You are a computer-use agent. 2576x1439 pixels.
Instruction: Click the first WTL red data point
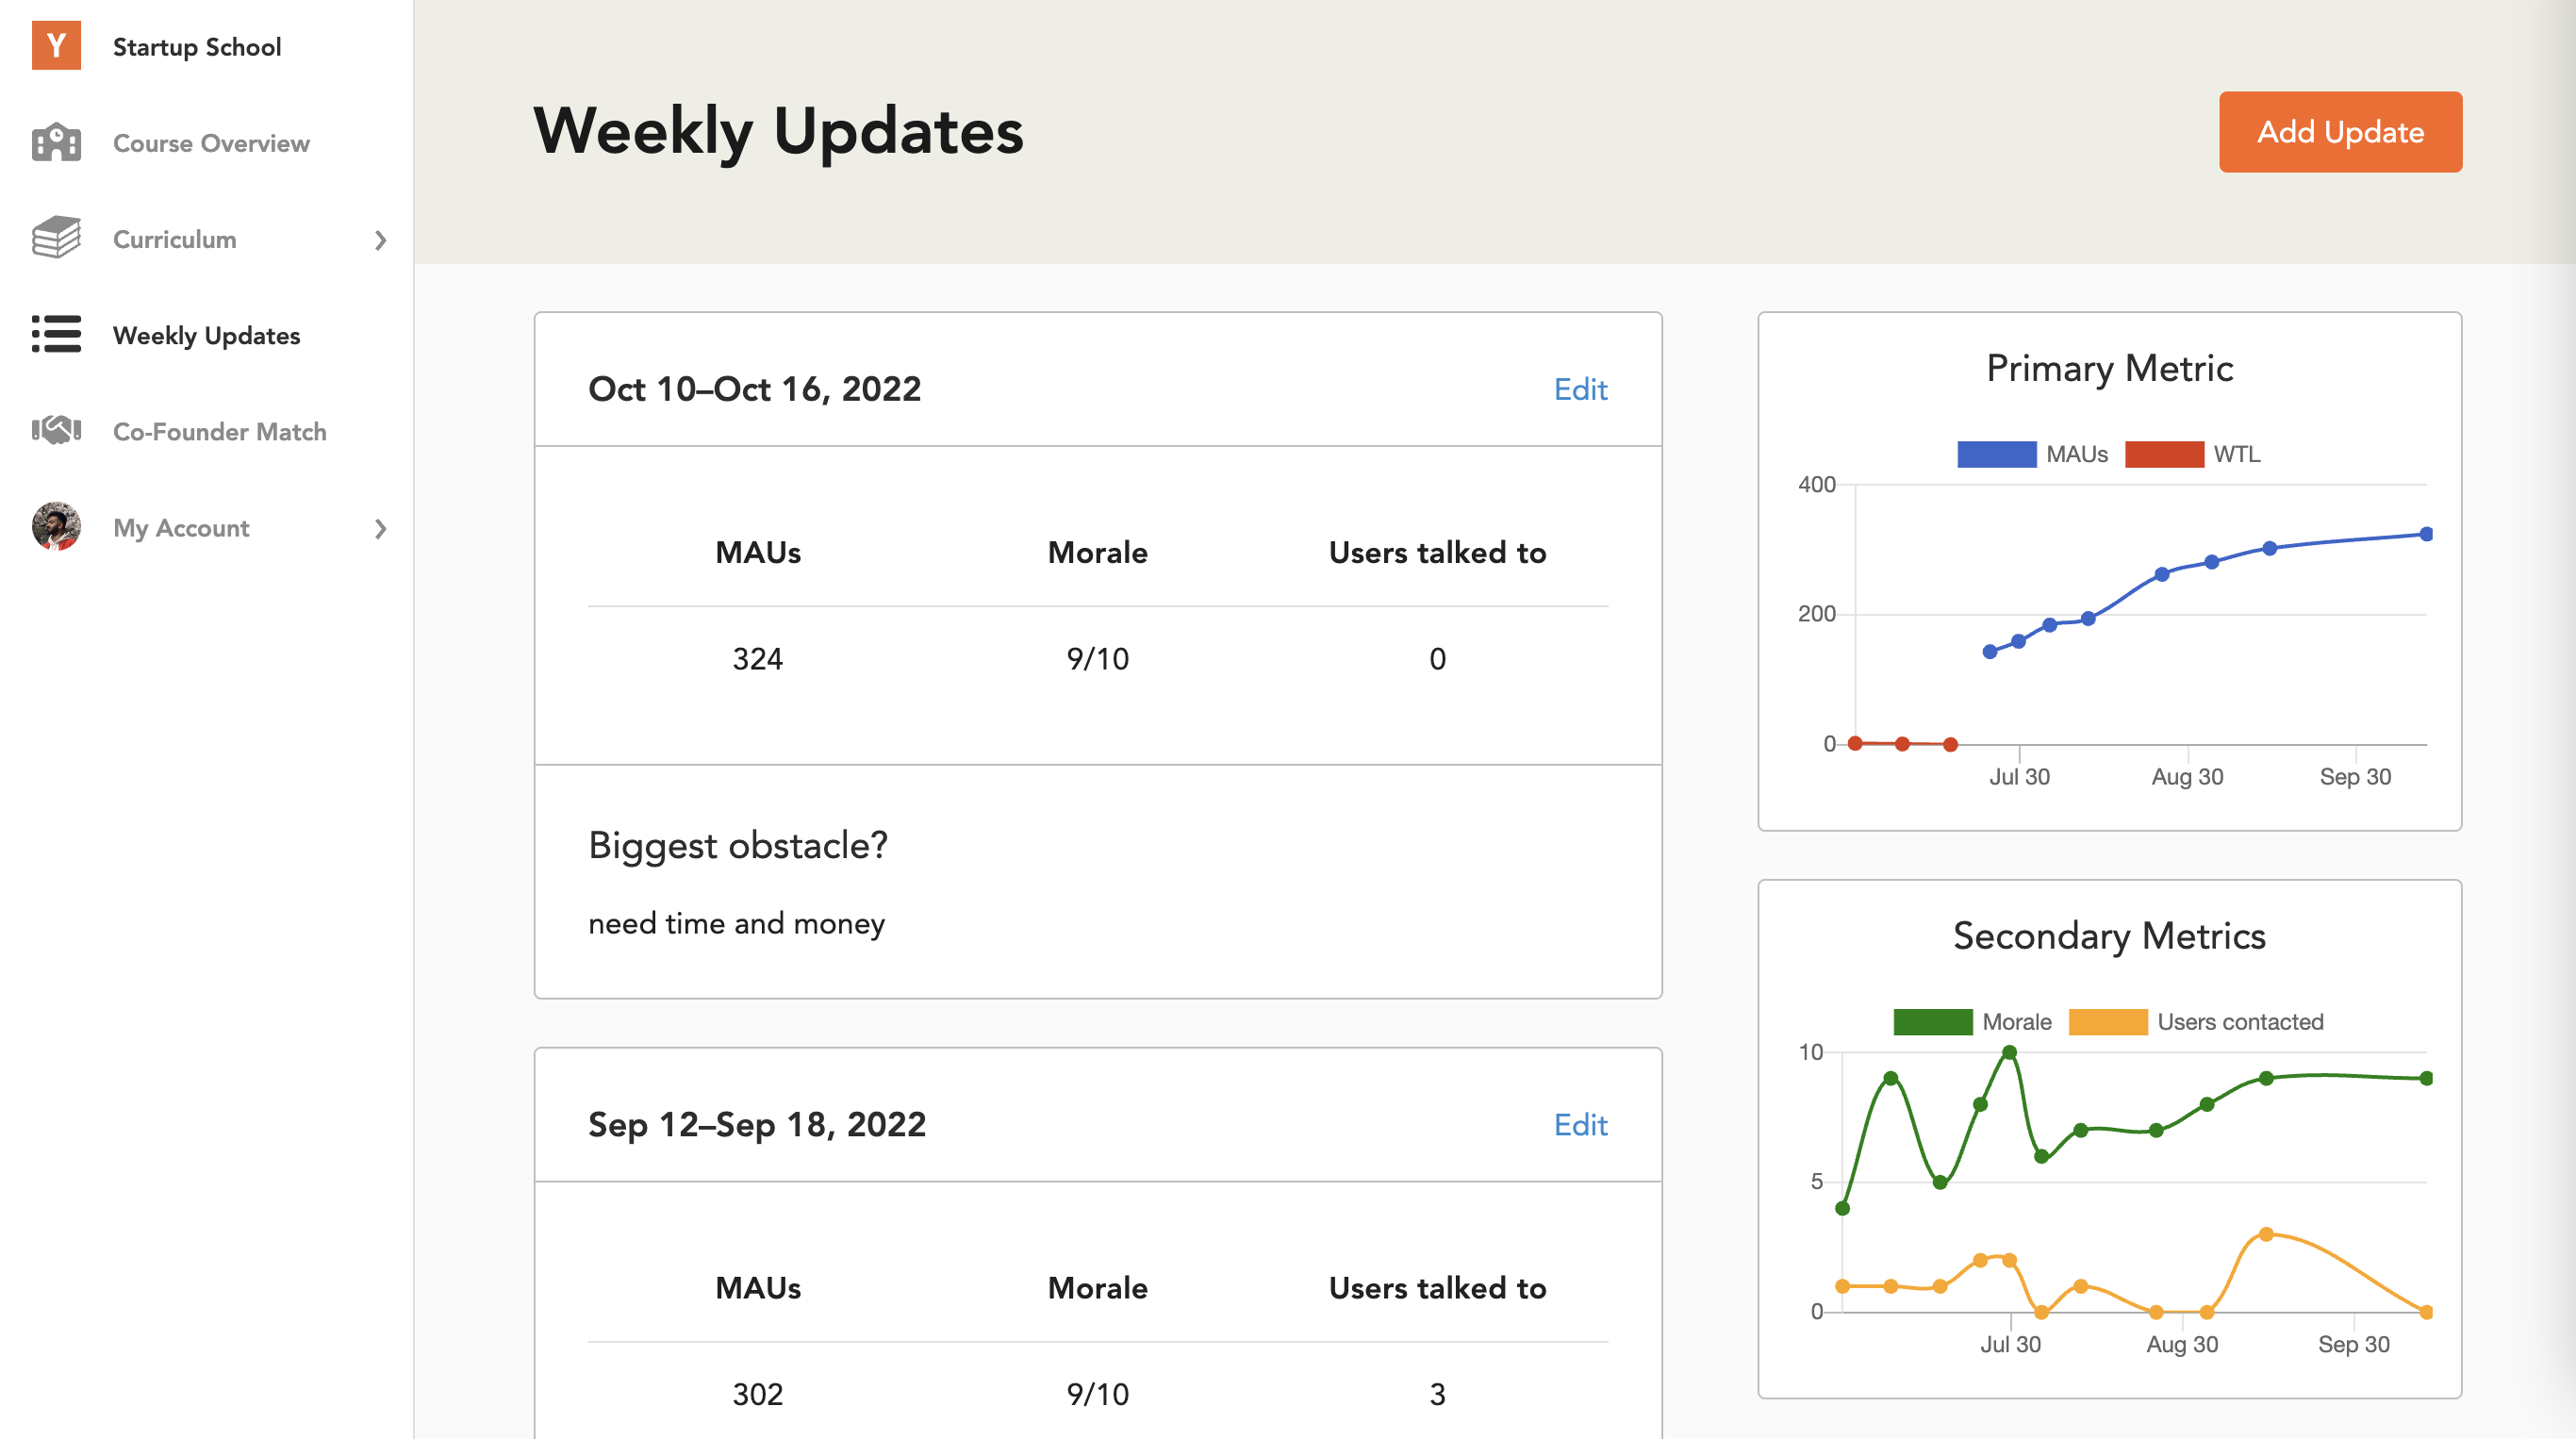point(1855,743)
